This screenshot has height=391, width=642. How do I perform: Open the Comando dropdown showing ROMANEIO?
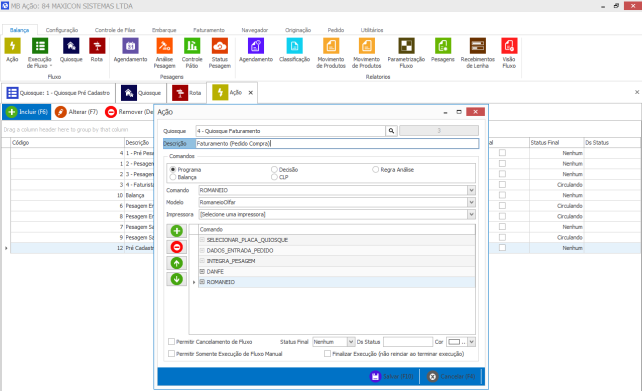(471, 190)
